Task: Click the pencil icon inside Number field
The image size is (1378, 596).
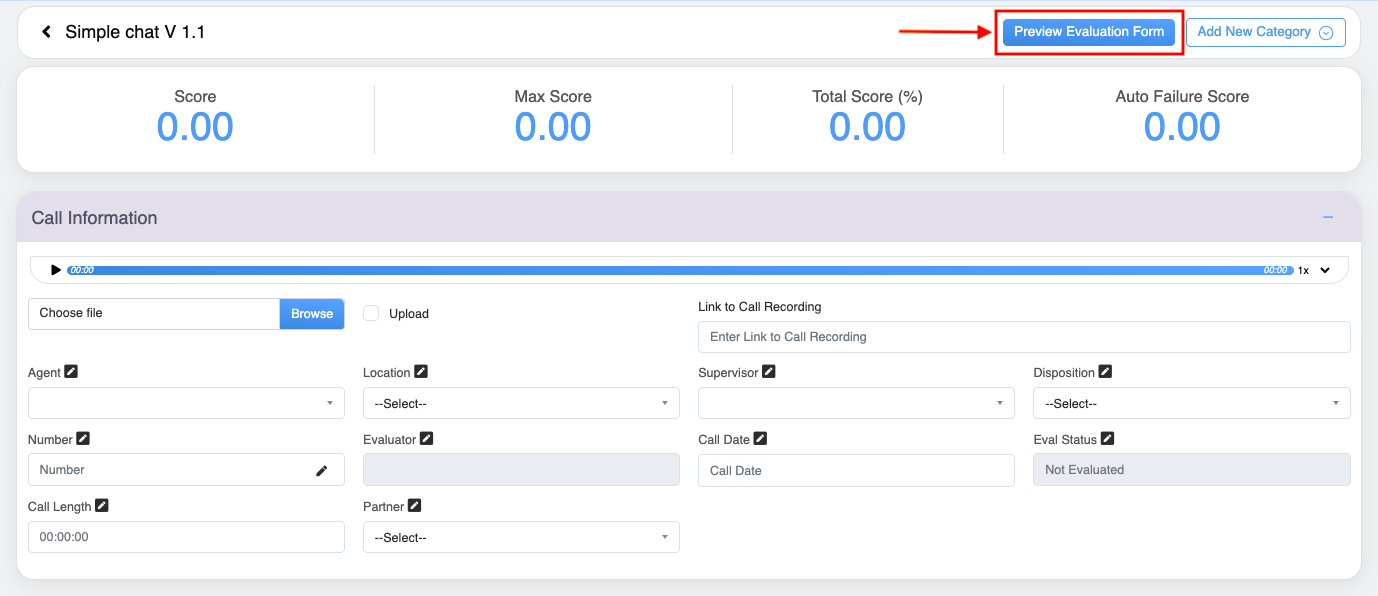Action: pos(322,470)
